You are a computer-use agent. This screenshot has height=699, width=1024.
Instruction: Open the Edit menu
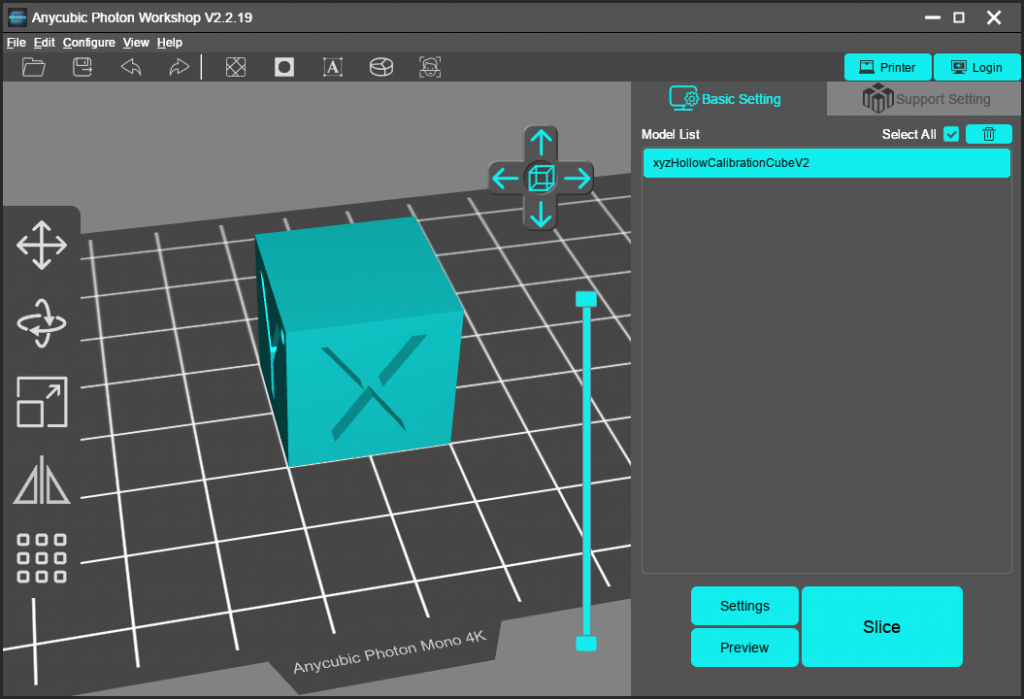tap(44, 42)
